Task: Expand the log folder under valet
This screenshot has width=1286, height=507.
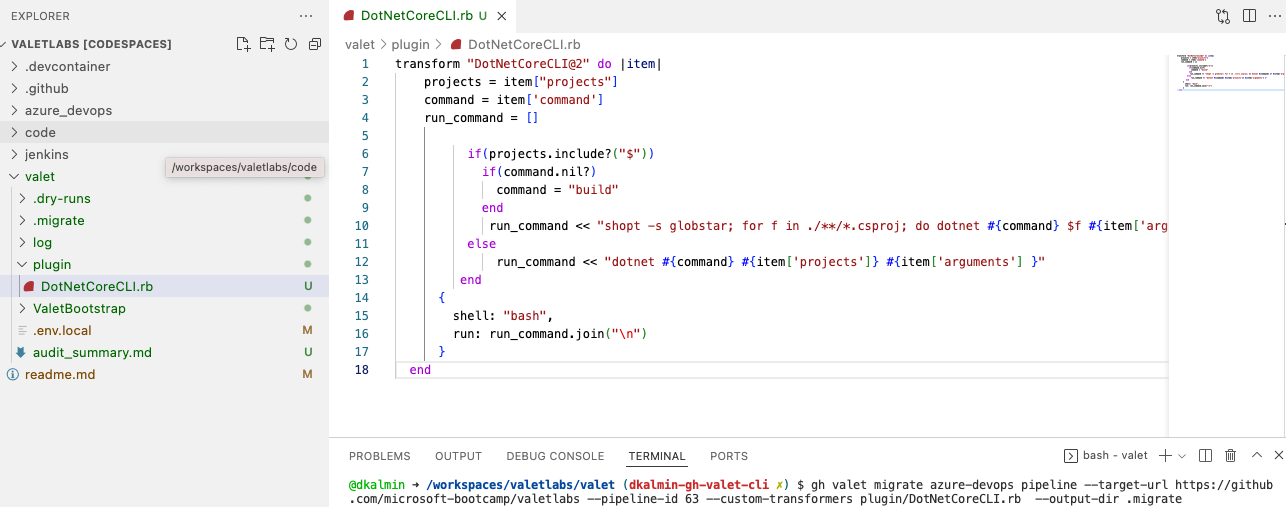Action: [164, 242]
